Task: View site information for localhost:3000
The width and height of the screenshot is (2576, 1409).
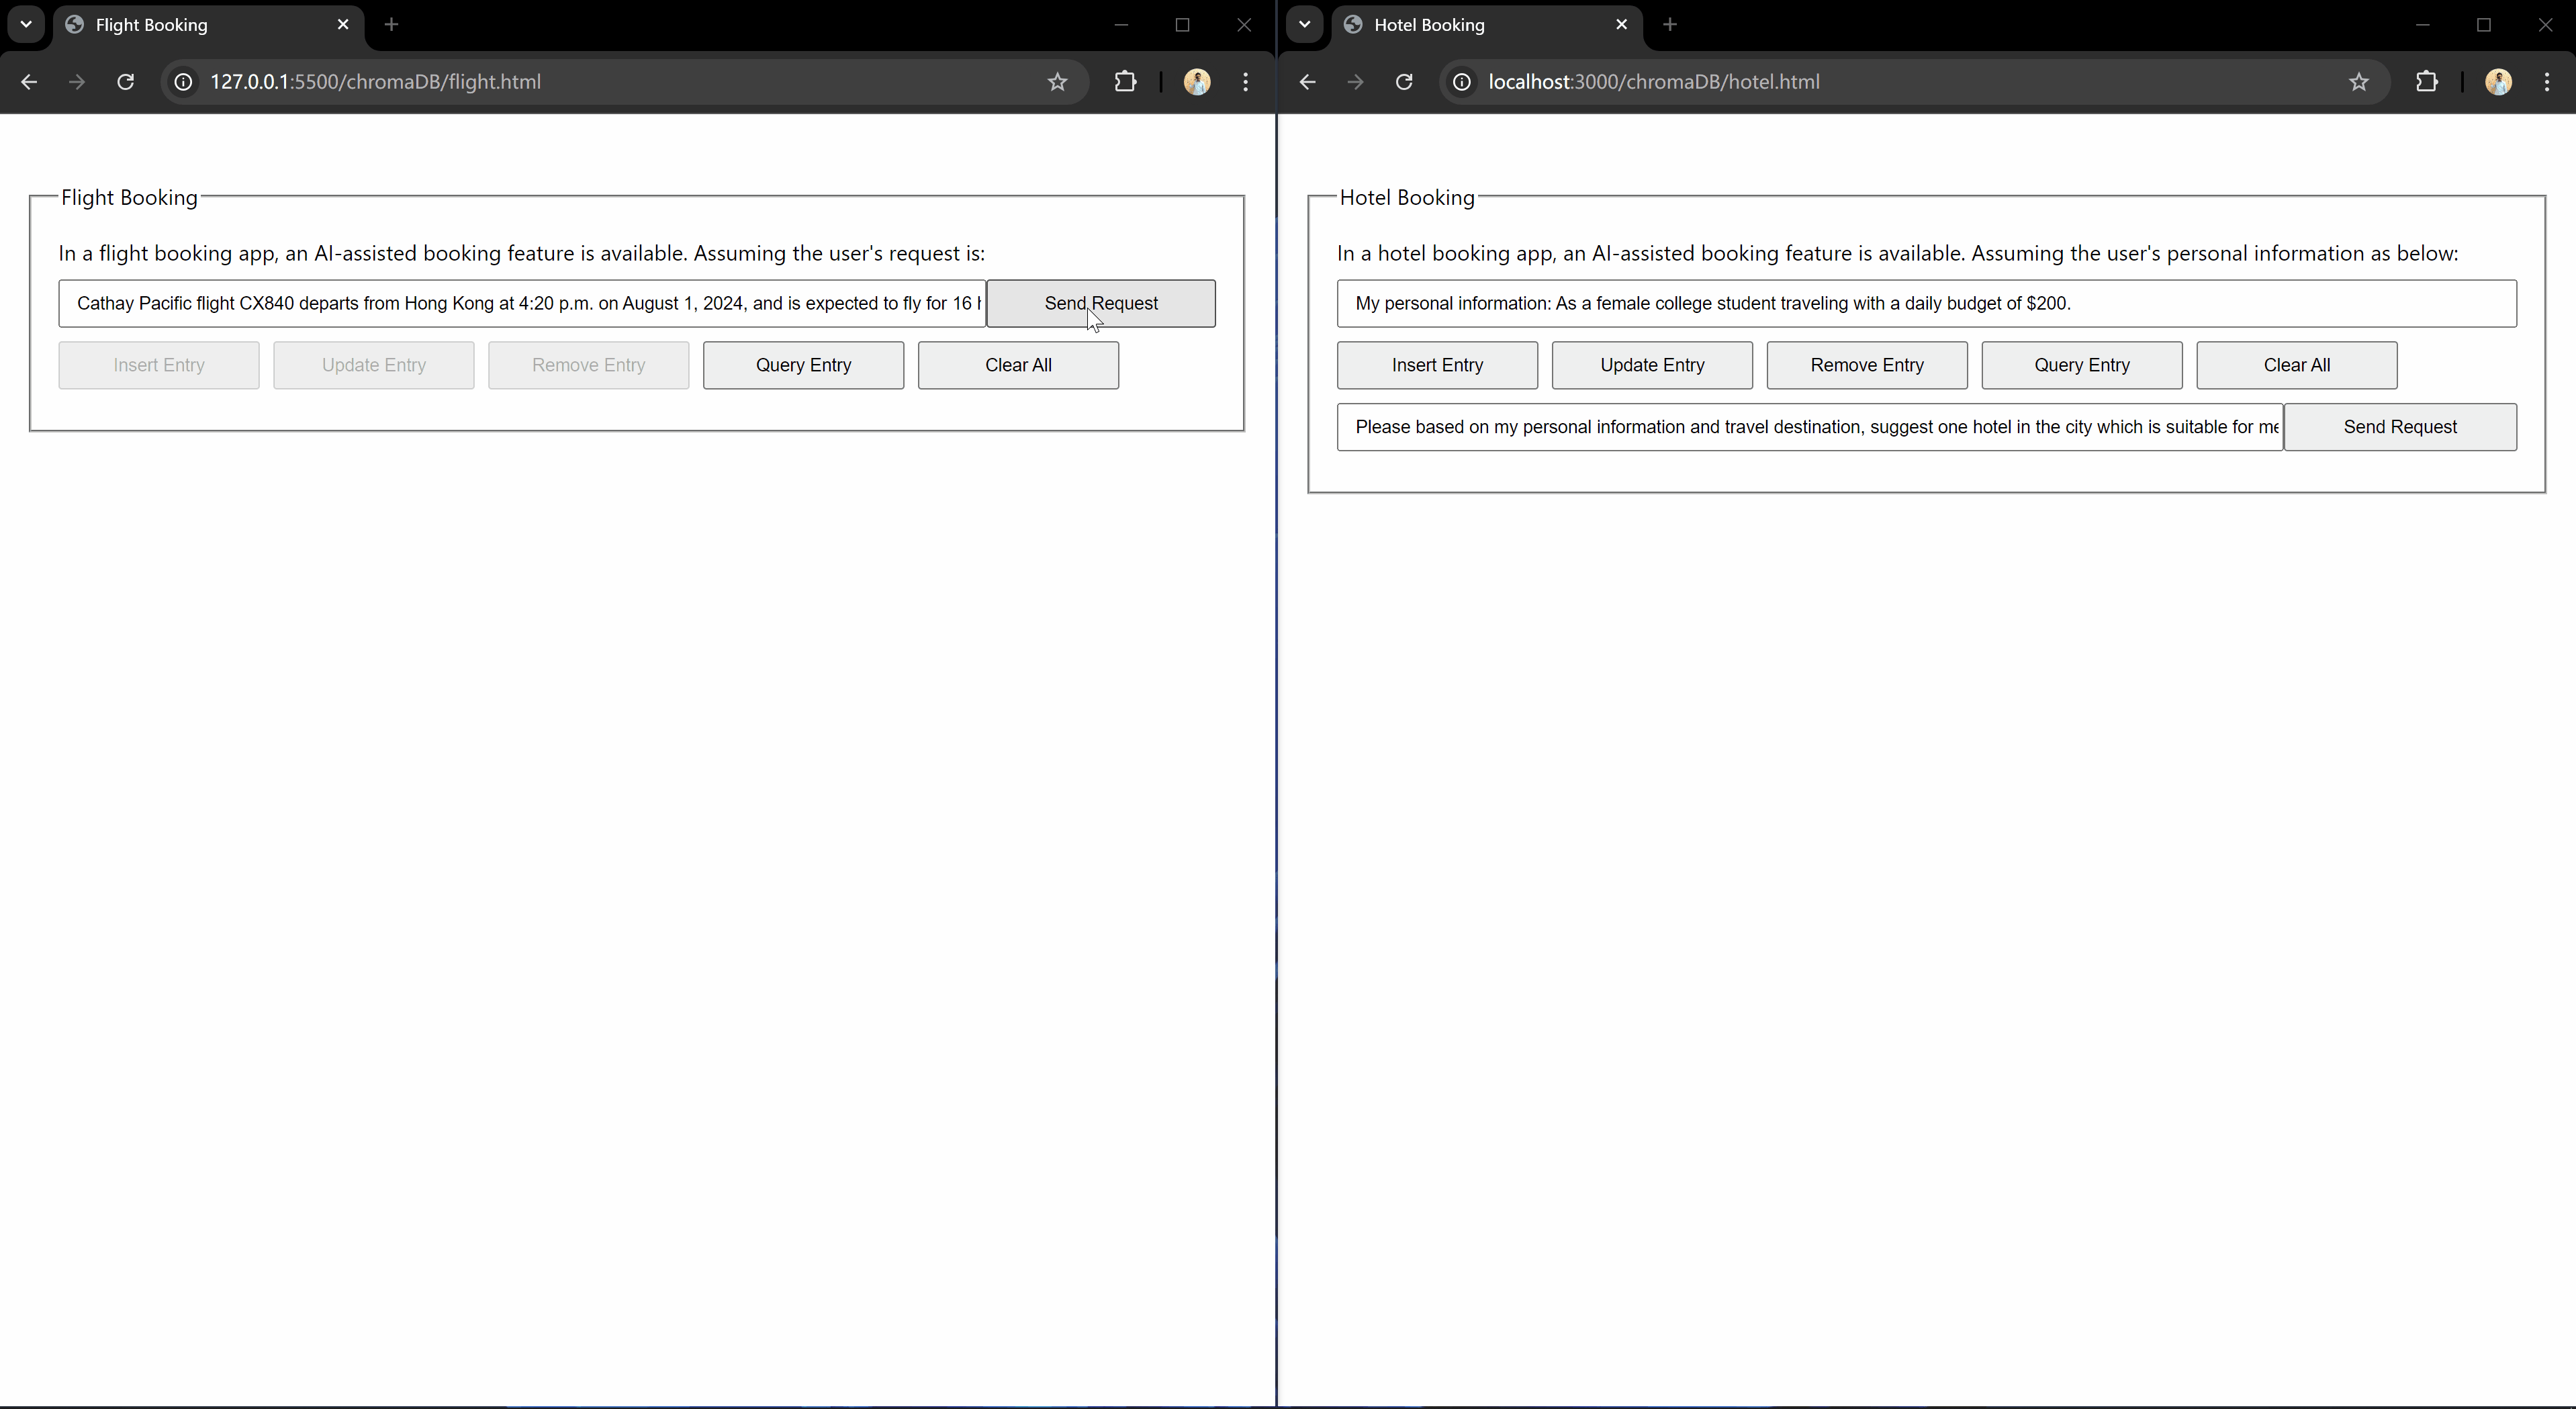Action: [1462, 82]
